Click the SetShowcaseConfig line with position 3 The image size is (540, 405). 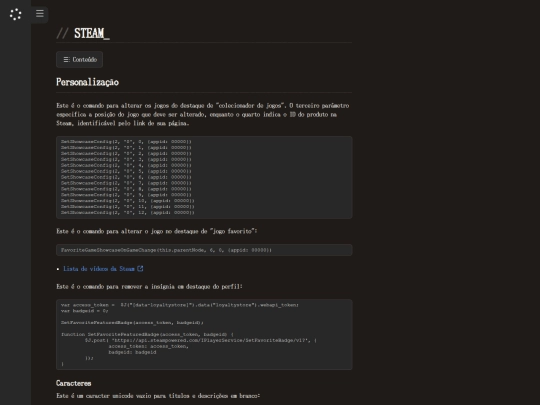pyautogui.click(x=126, y=159)
